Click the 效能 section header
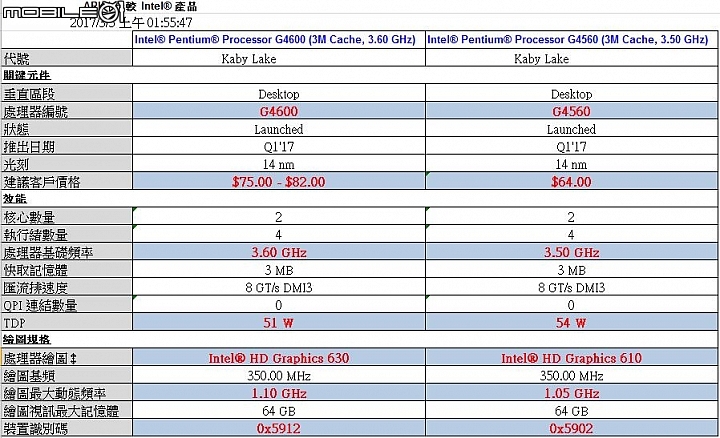 click(15, 199)
